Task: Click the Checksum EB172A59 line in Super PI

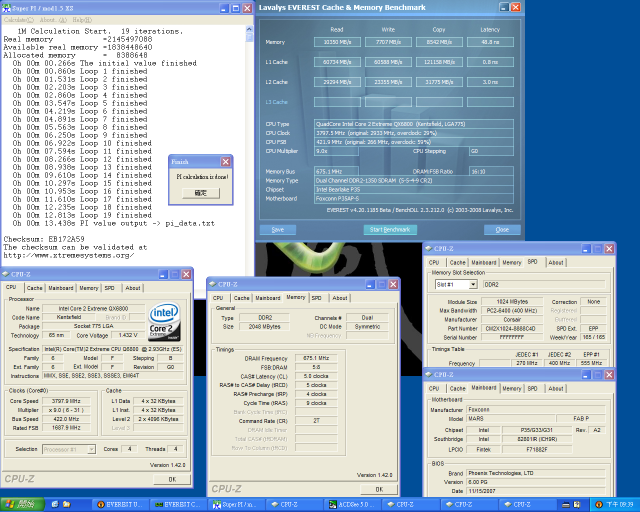Action: coord(44,239)
